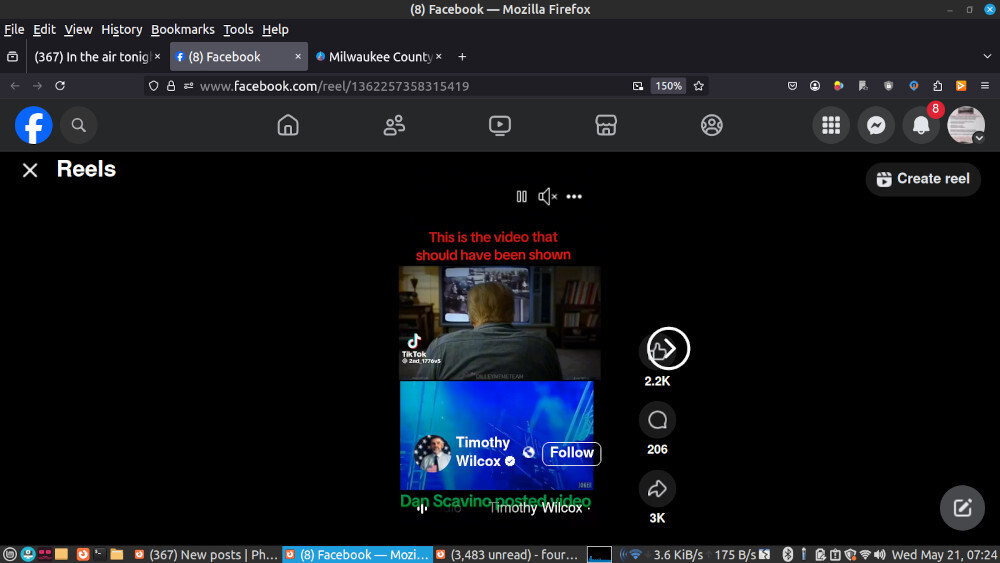The image size is (1000, 563).
Task: Open the View menu
Action: 78,29
